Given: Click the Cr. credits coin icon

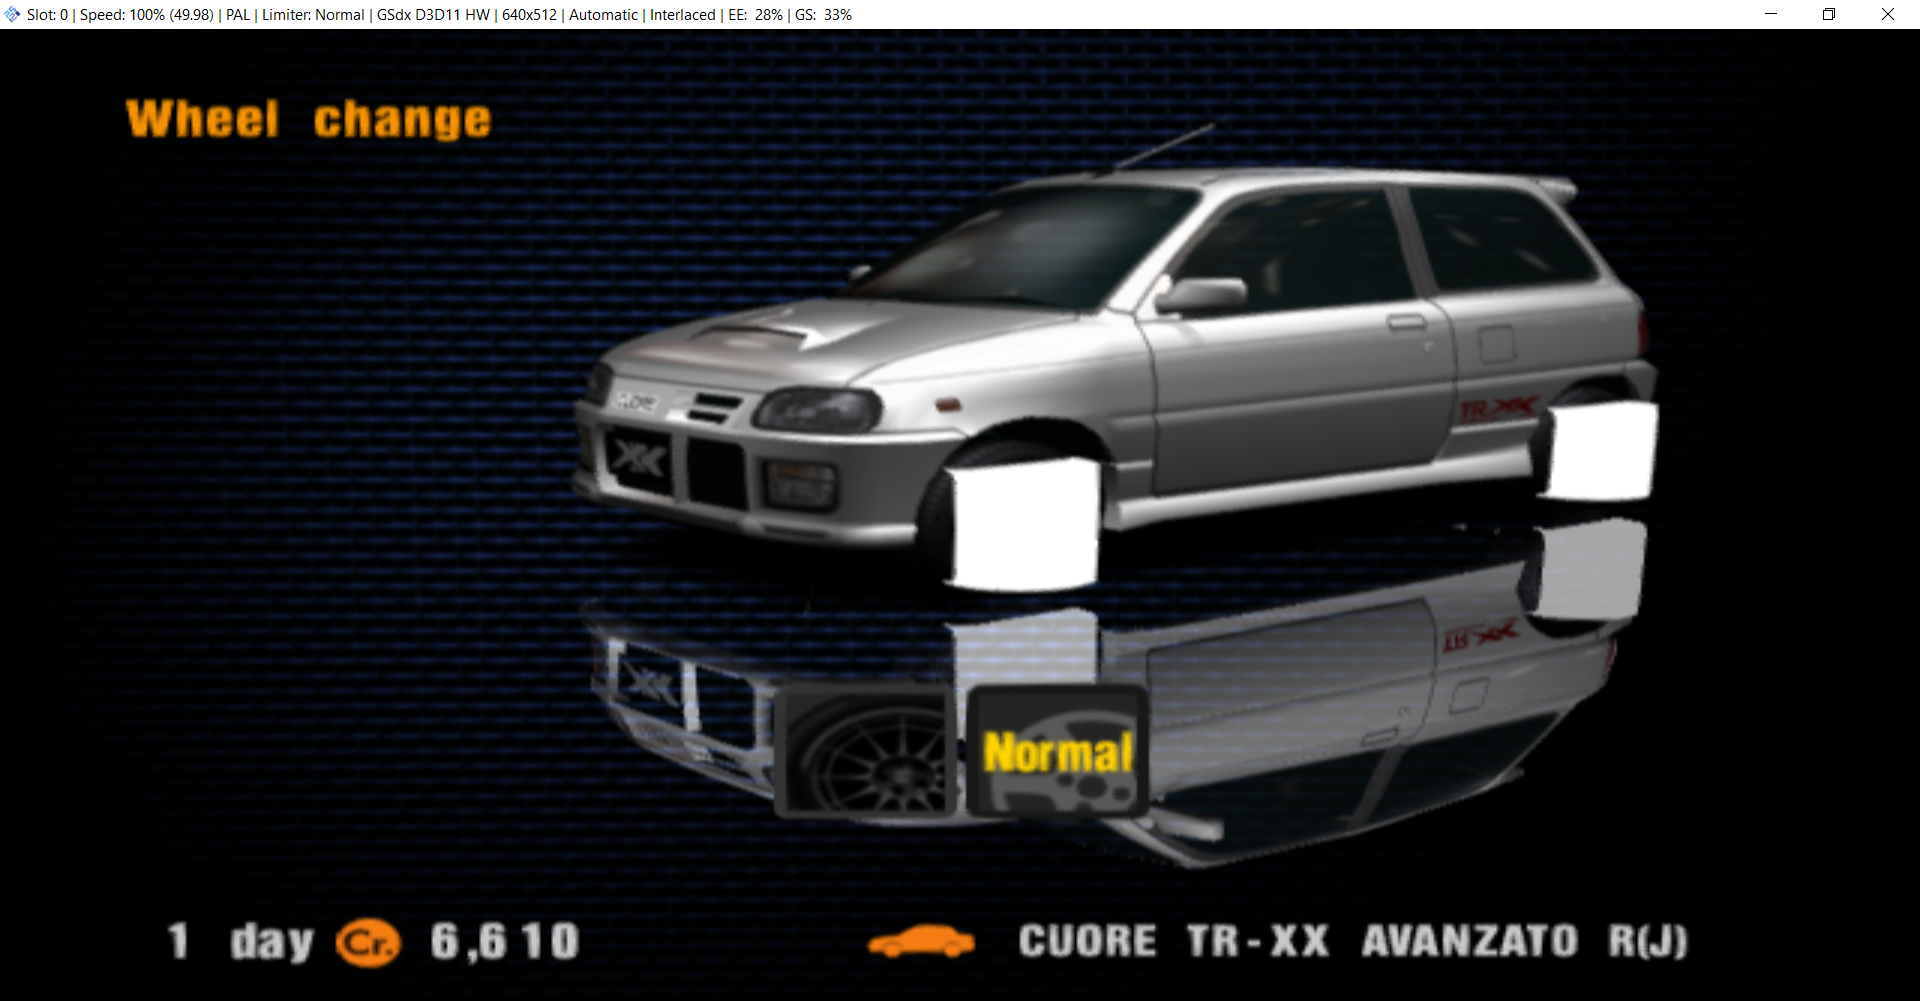Looking at the screenshot, I should pyautogui.click(x=368, y=942).
